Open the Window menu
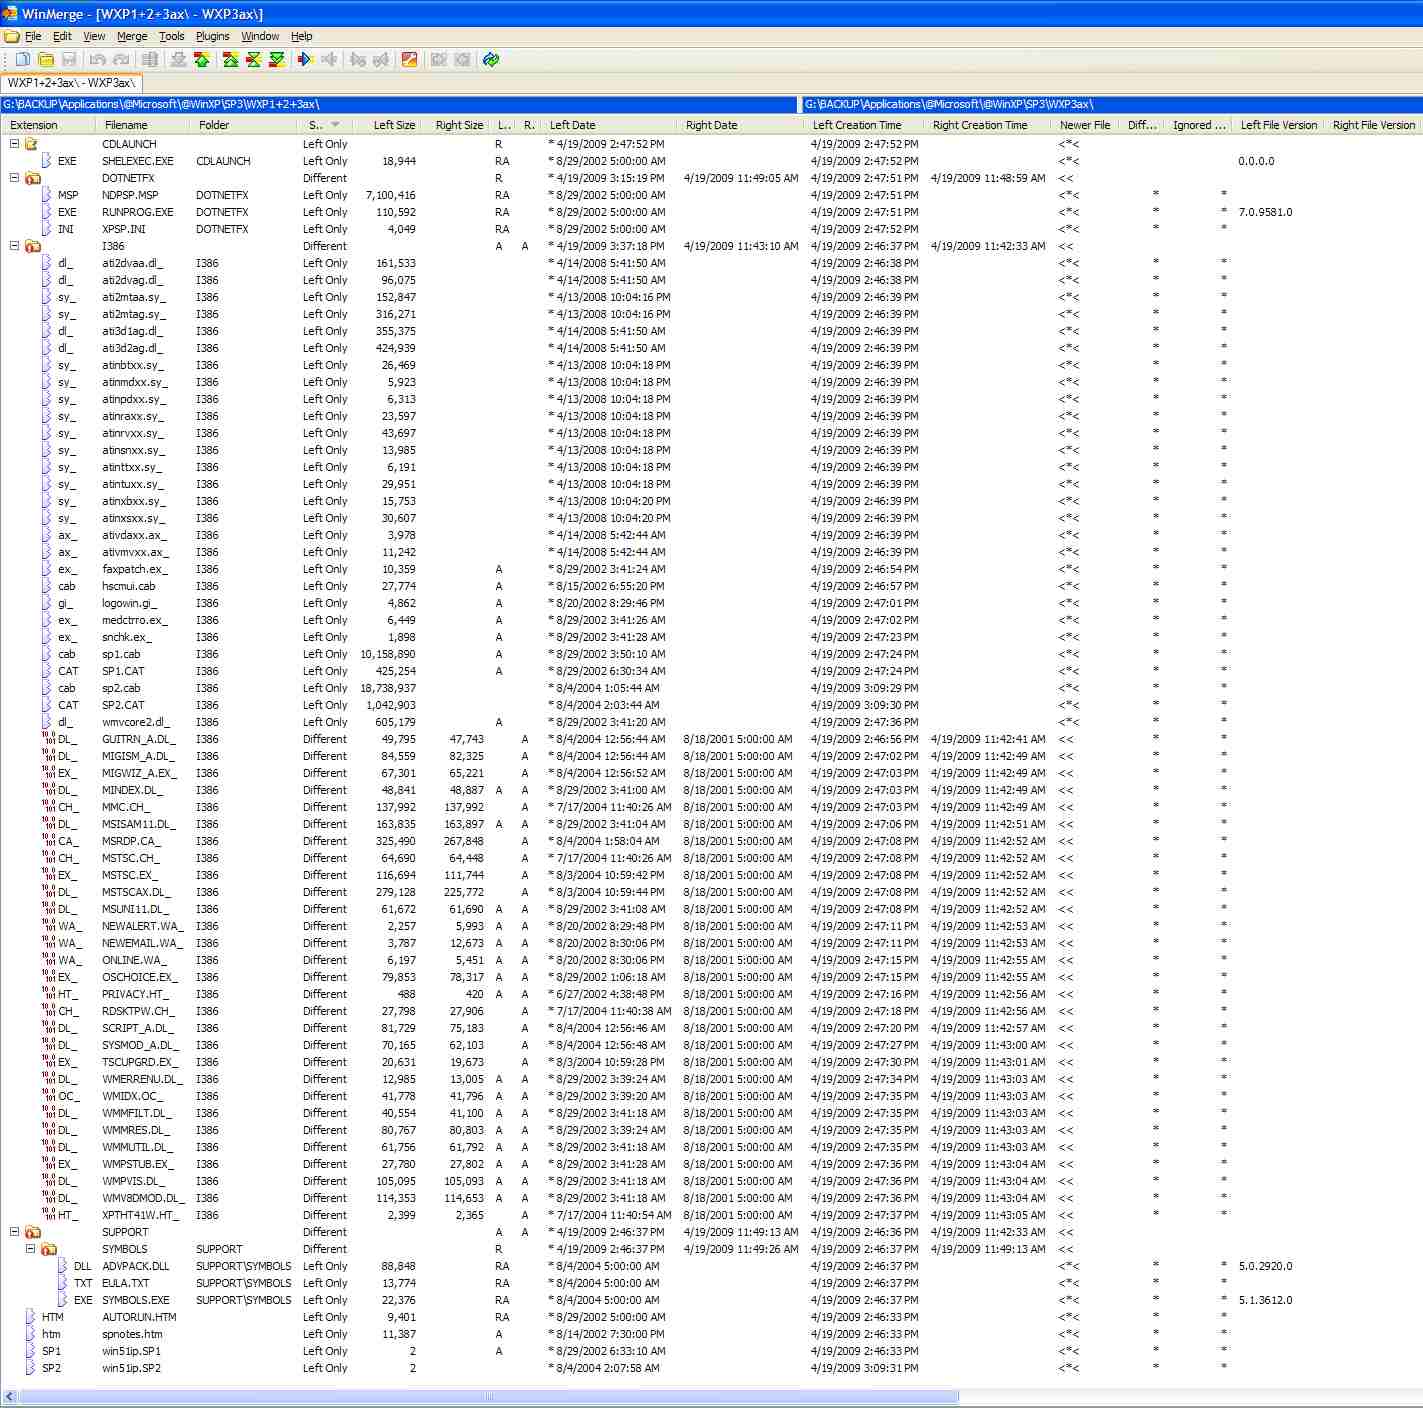 click(x=260, y=36)
